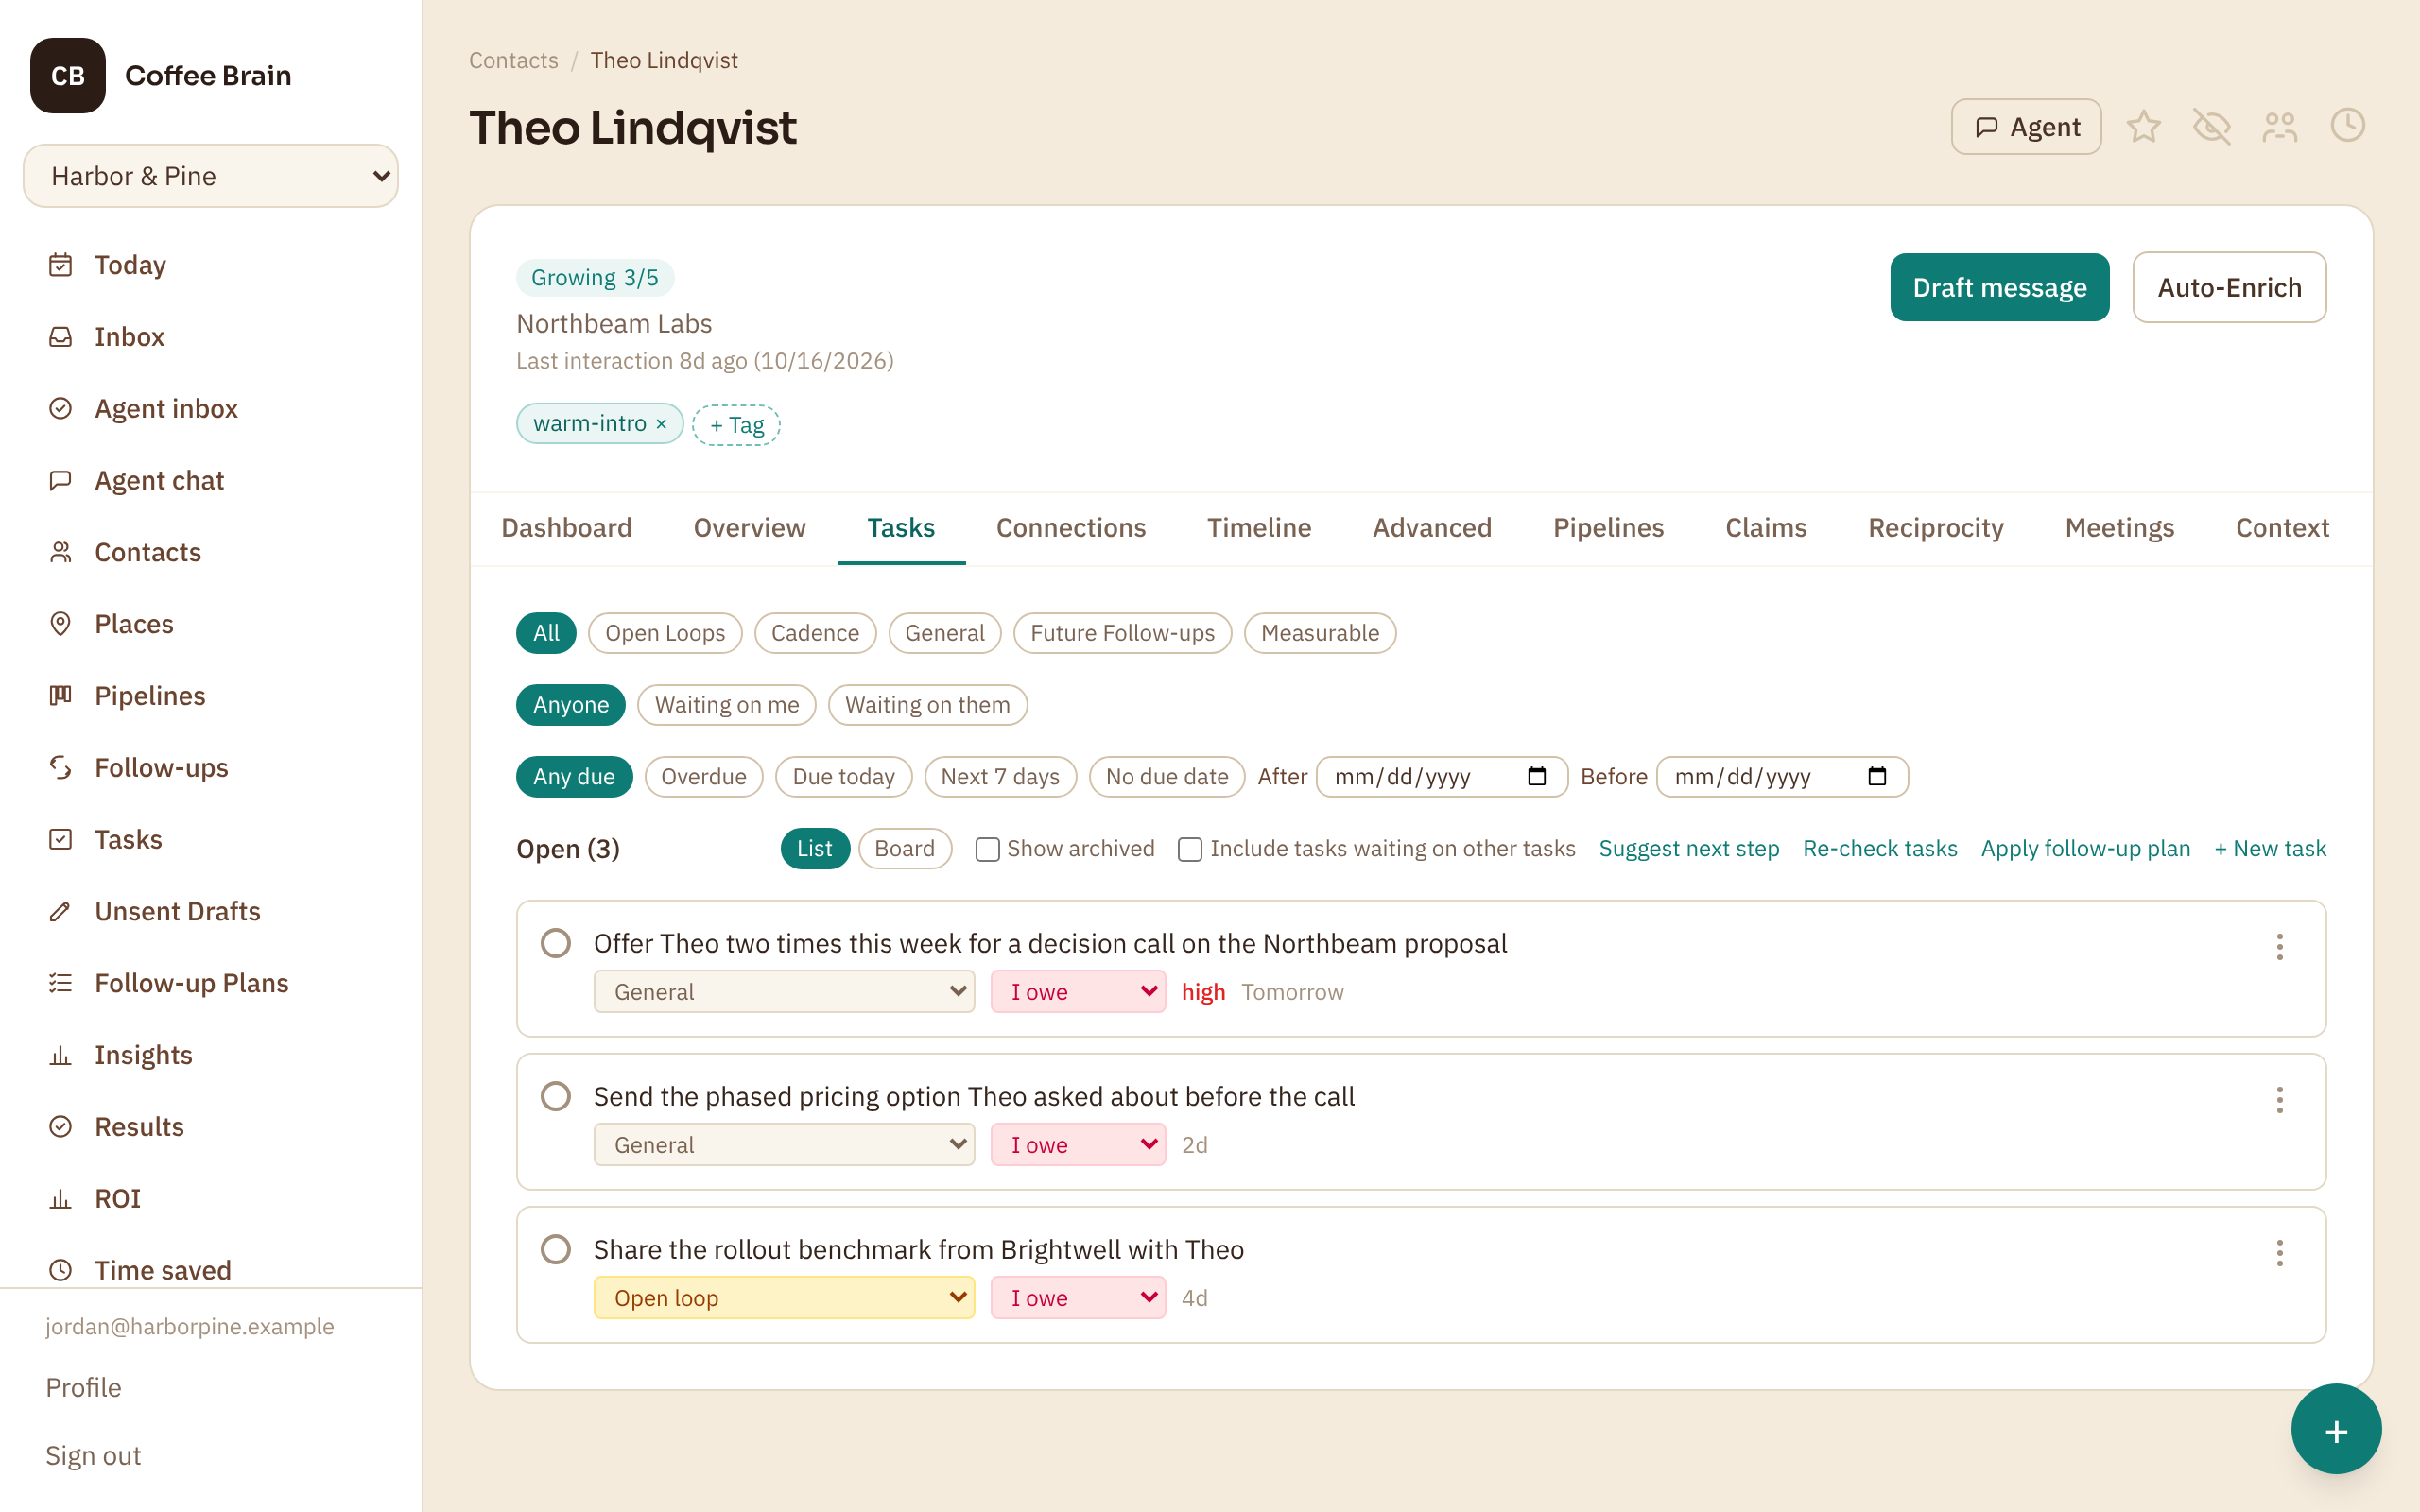Viewport: 2420px width, 1512px height.
Task: Open Open loop dropdown on Brightwell task
Action: [784, 1298]
